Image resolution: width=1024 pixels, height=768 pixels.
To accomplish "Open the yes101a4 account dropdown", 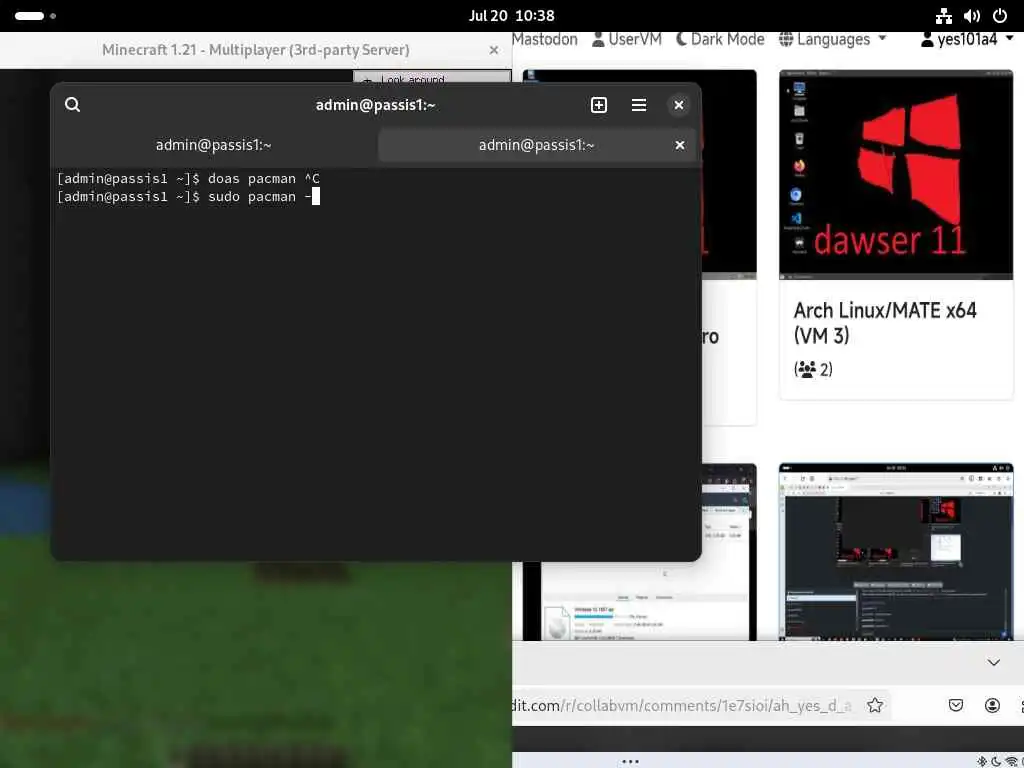I will [x=967, y=39].
